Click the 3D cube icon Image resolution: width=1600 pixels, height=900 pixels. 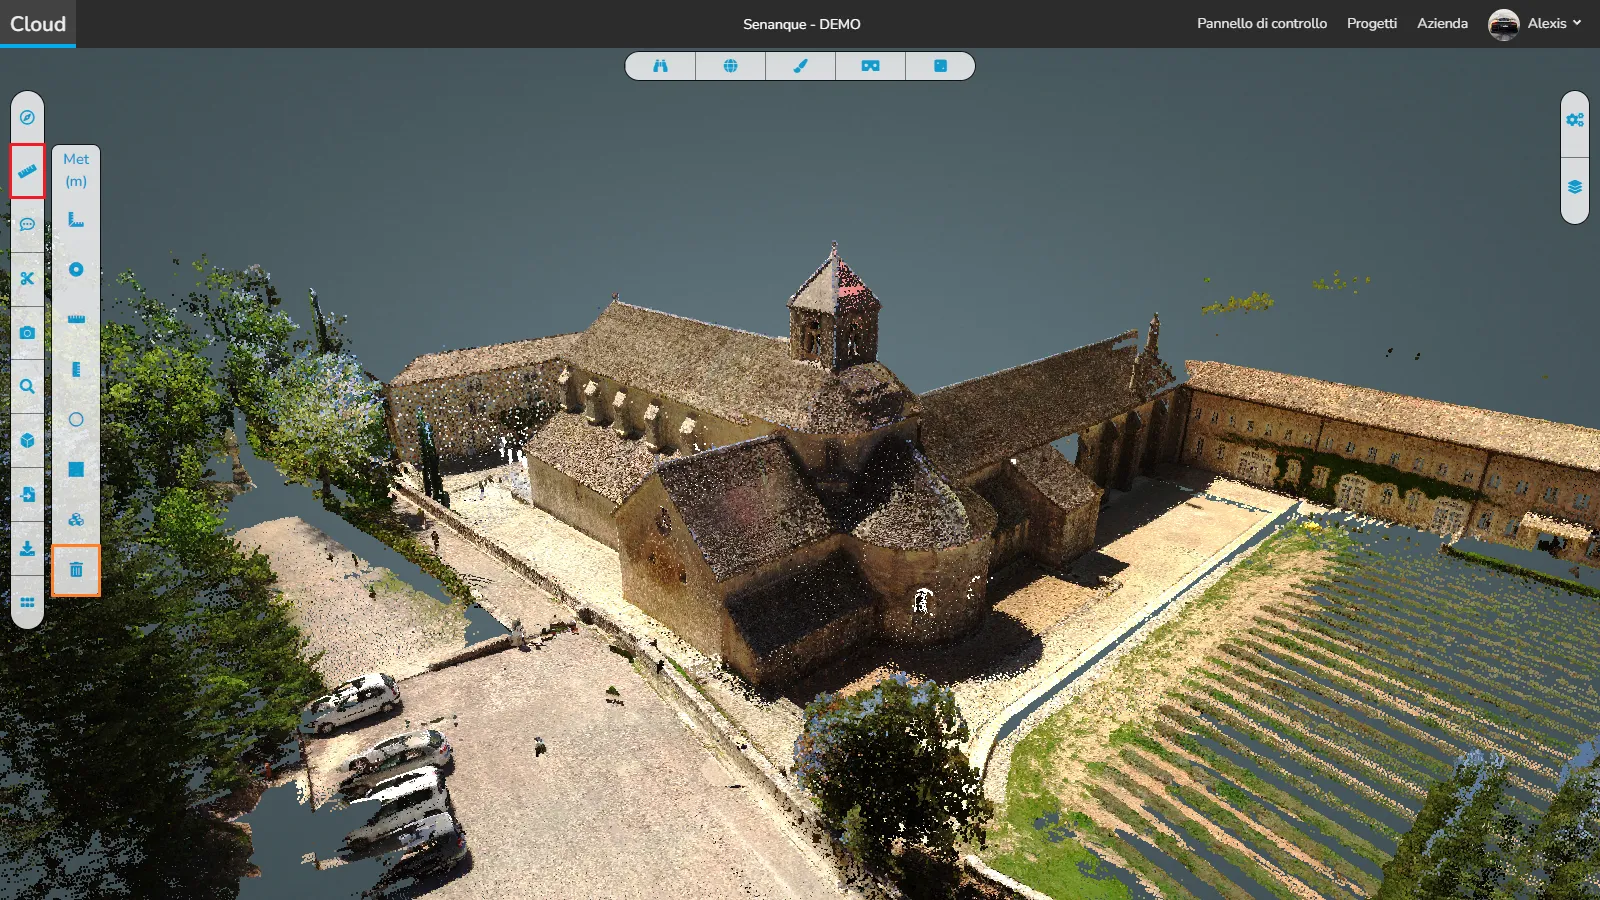(27, 441)
